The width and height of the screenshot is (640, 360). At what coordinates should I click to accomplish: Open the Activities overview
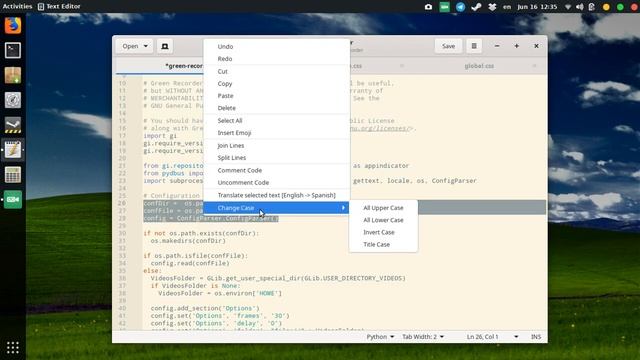click(17, 7)
